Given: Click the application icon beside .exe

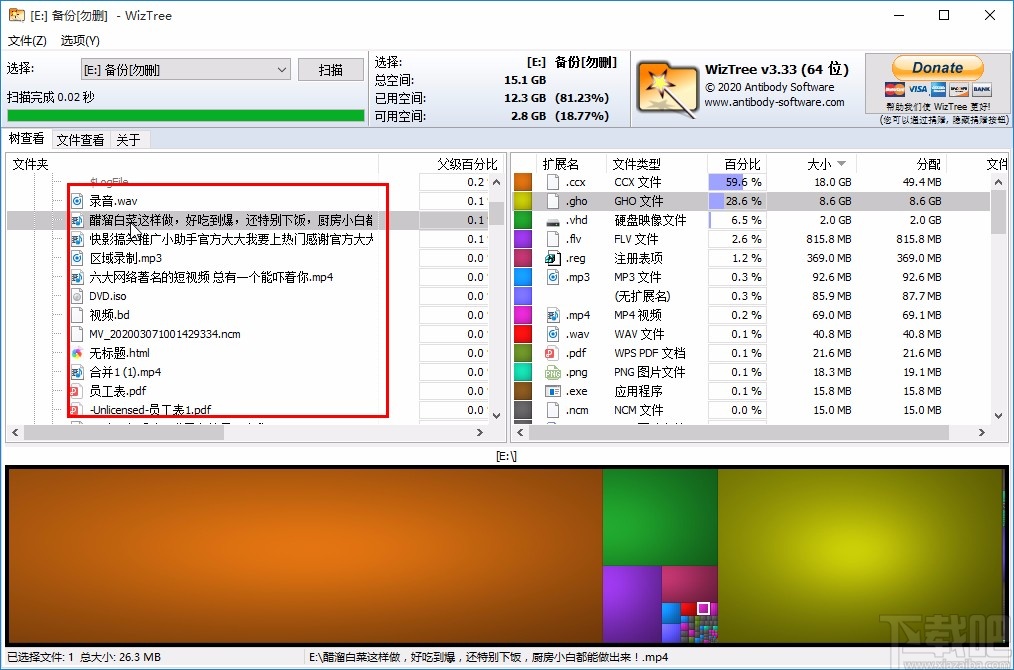Looking at the screenshot, I should coord(552,391).
